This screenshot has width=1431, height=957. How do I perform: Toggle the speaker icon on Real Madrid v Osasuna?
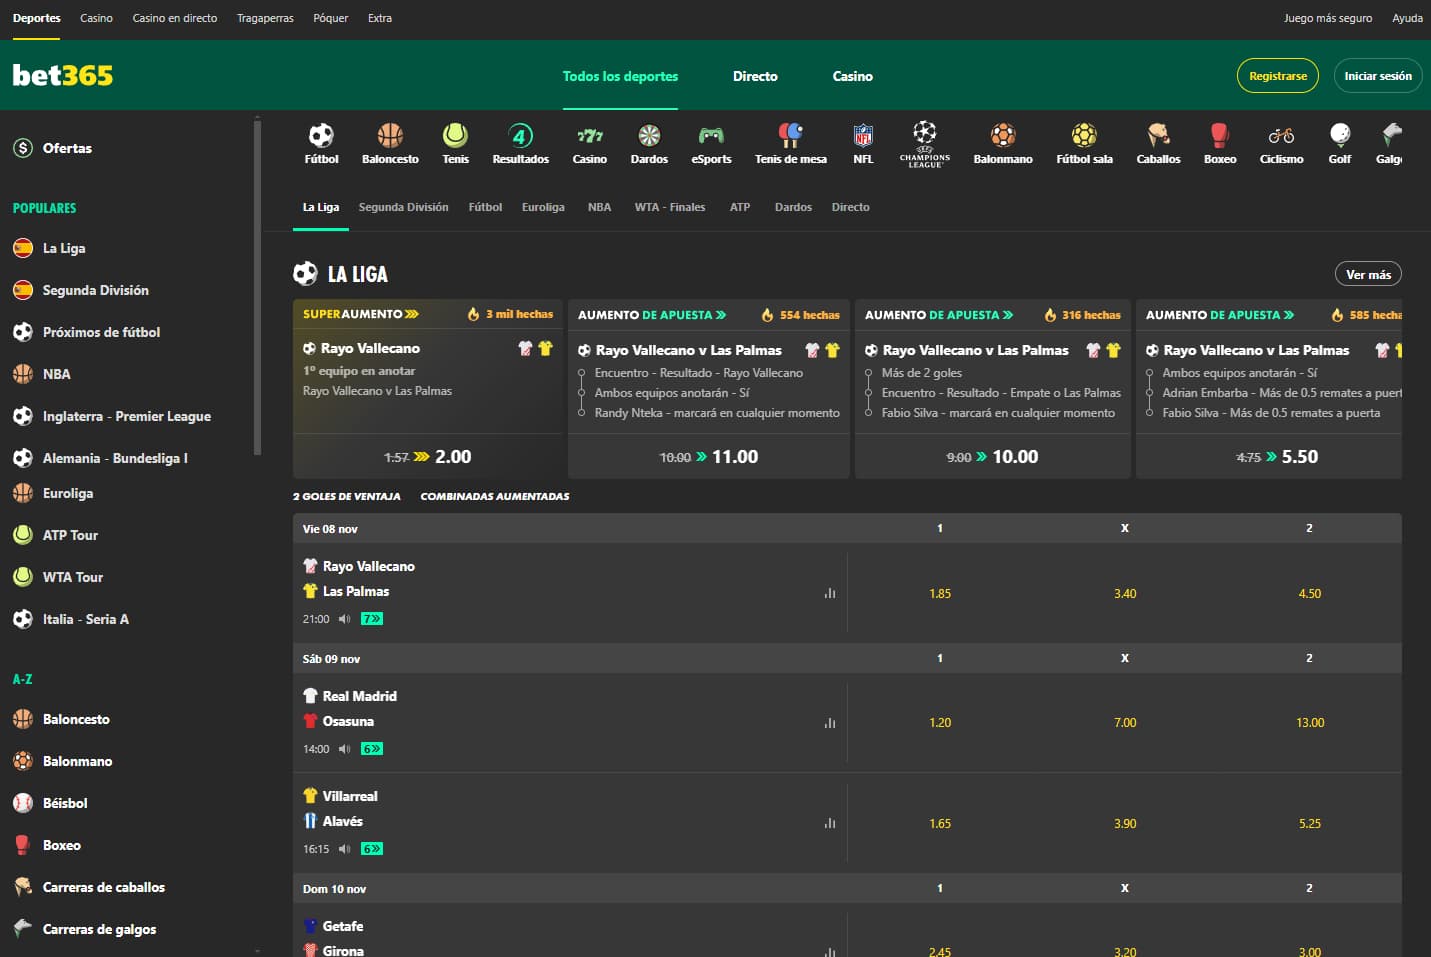[344, 748]
